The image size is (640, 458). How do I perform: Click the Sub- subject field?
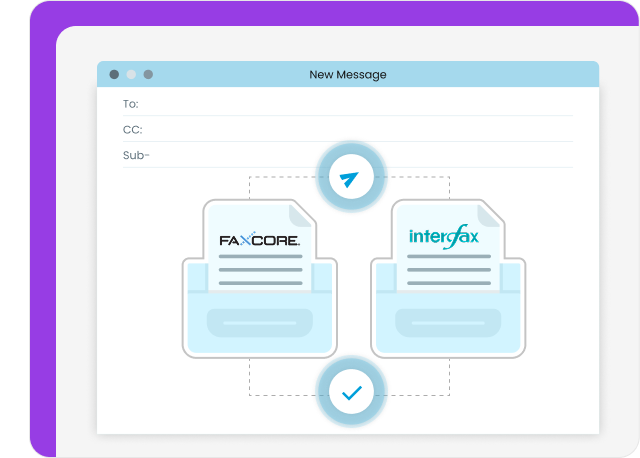tap(348, 156)
